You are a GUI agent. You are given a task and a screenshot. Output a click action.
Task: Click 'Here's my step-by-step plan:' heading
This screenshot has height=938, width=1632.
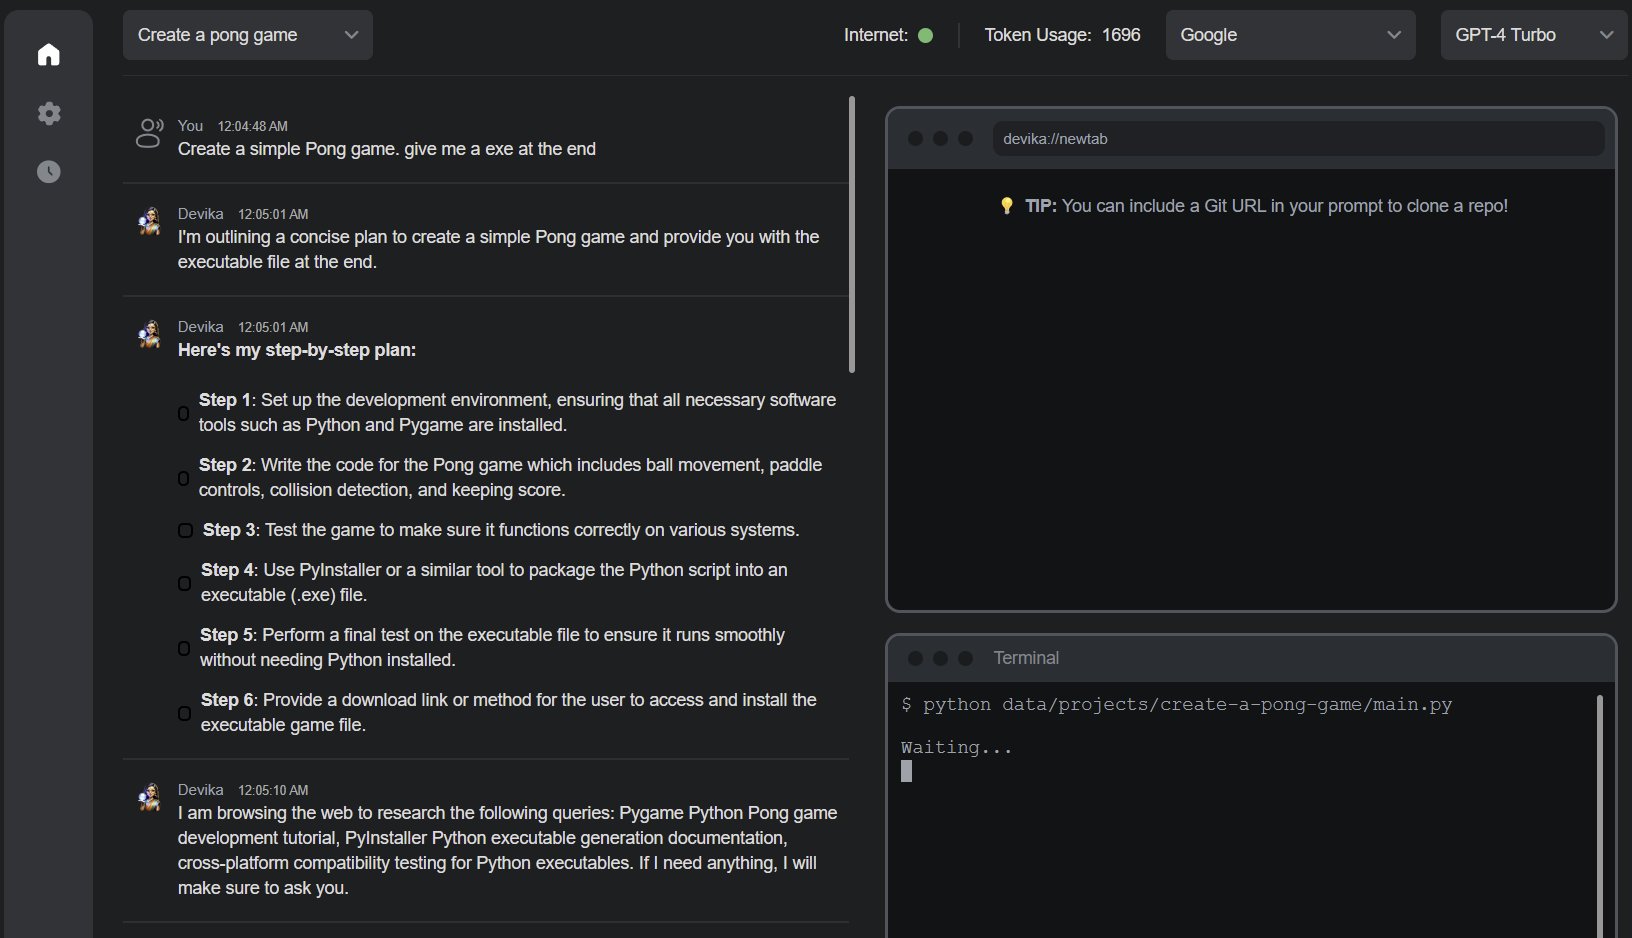(x=297, y=350)
